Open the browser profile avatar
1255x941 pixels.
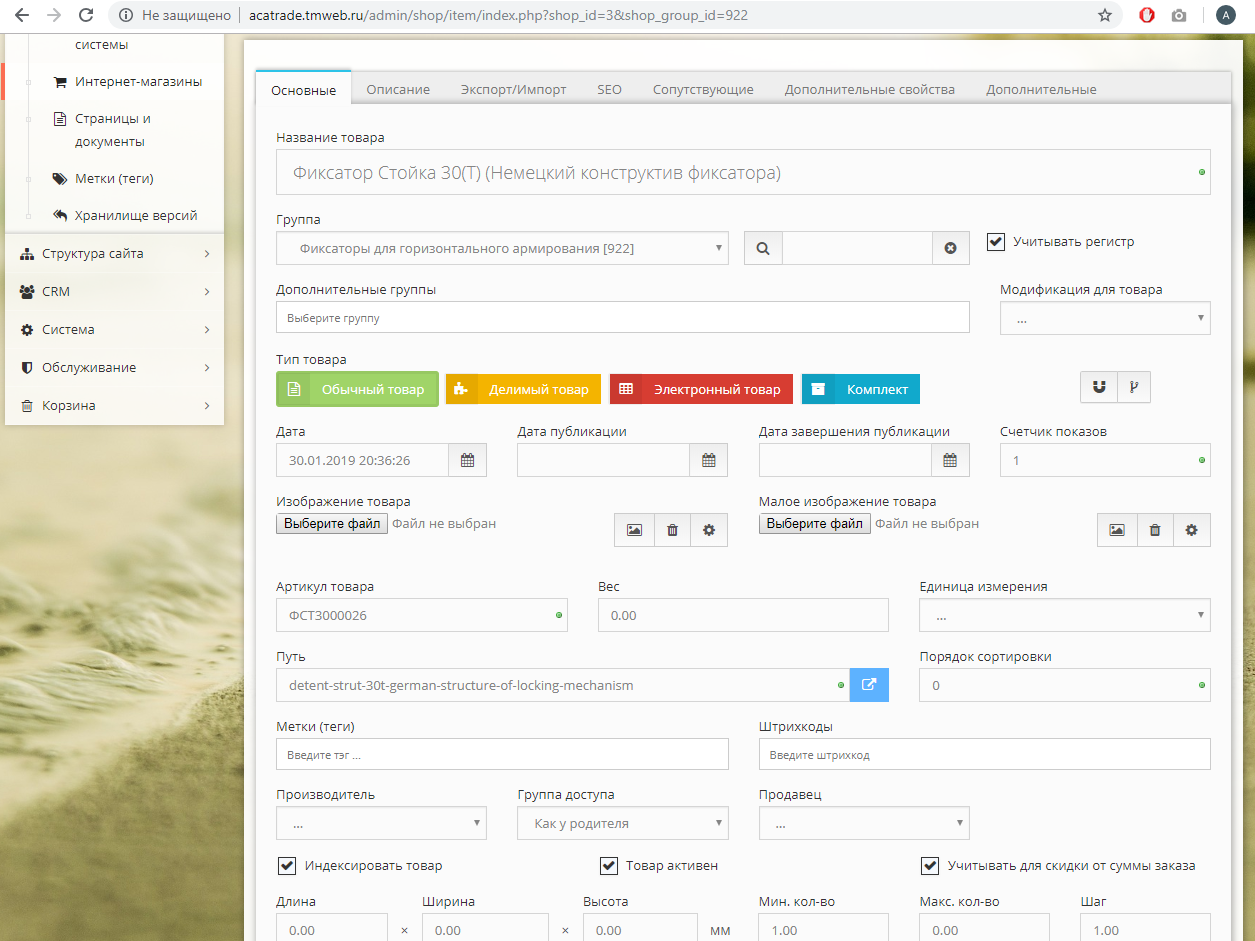(1225, 15)
